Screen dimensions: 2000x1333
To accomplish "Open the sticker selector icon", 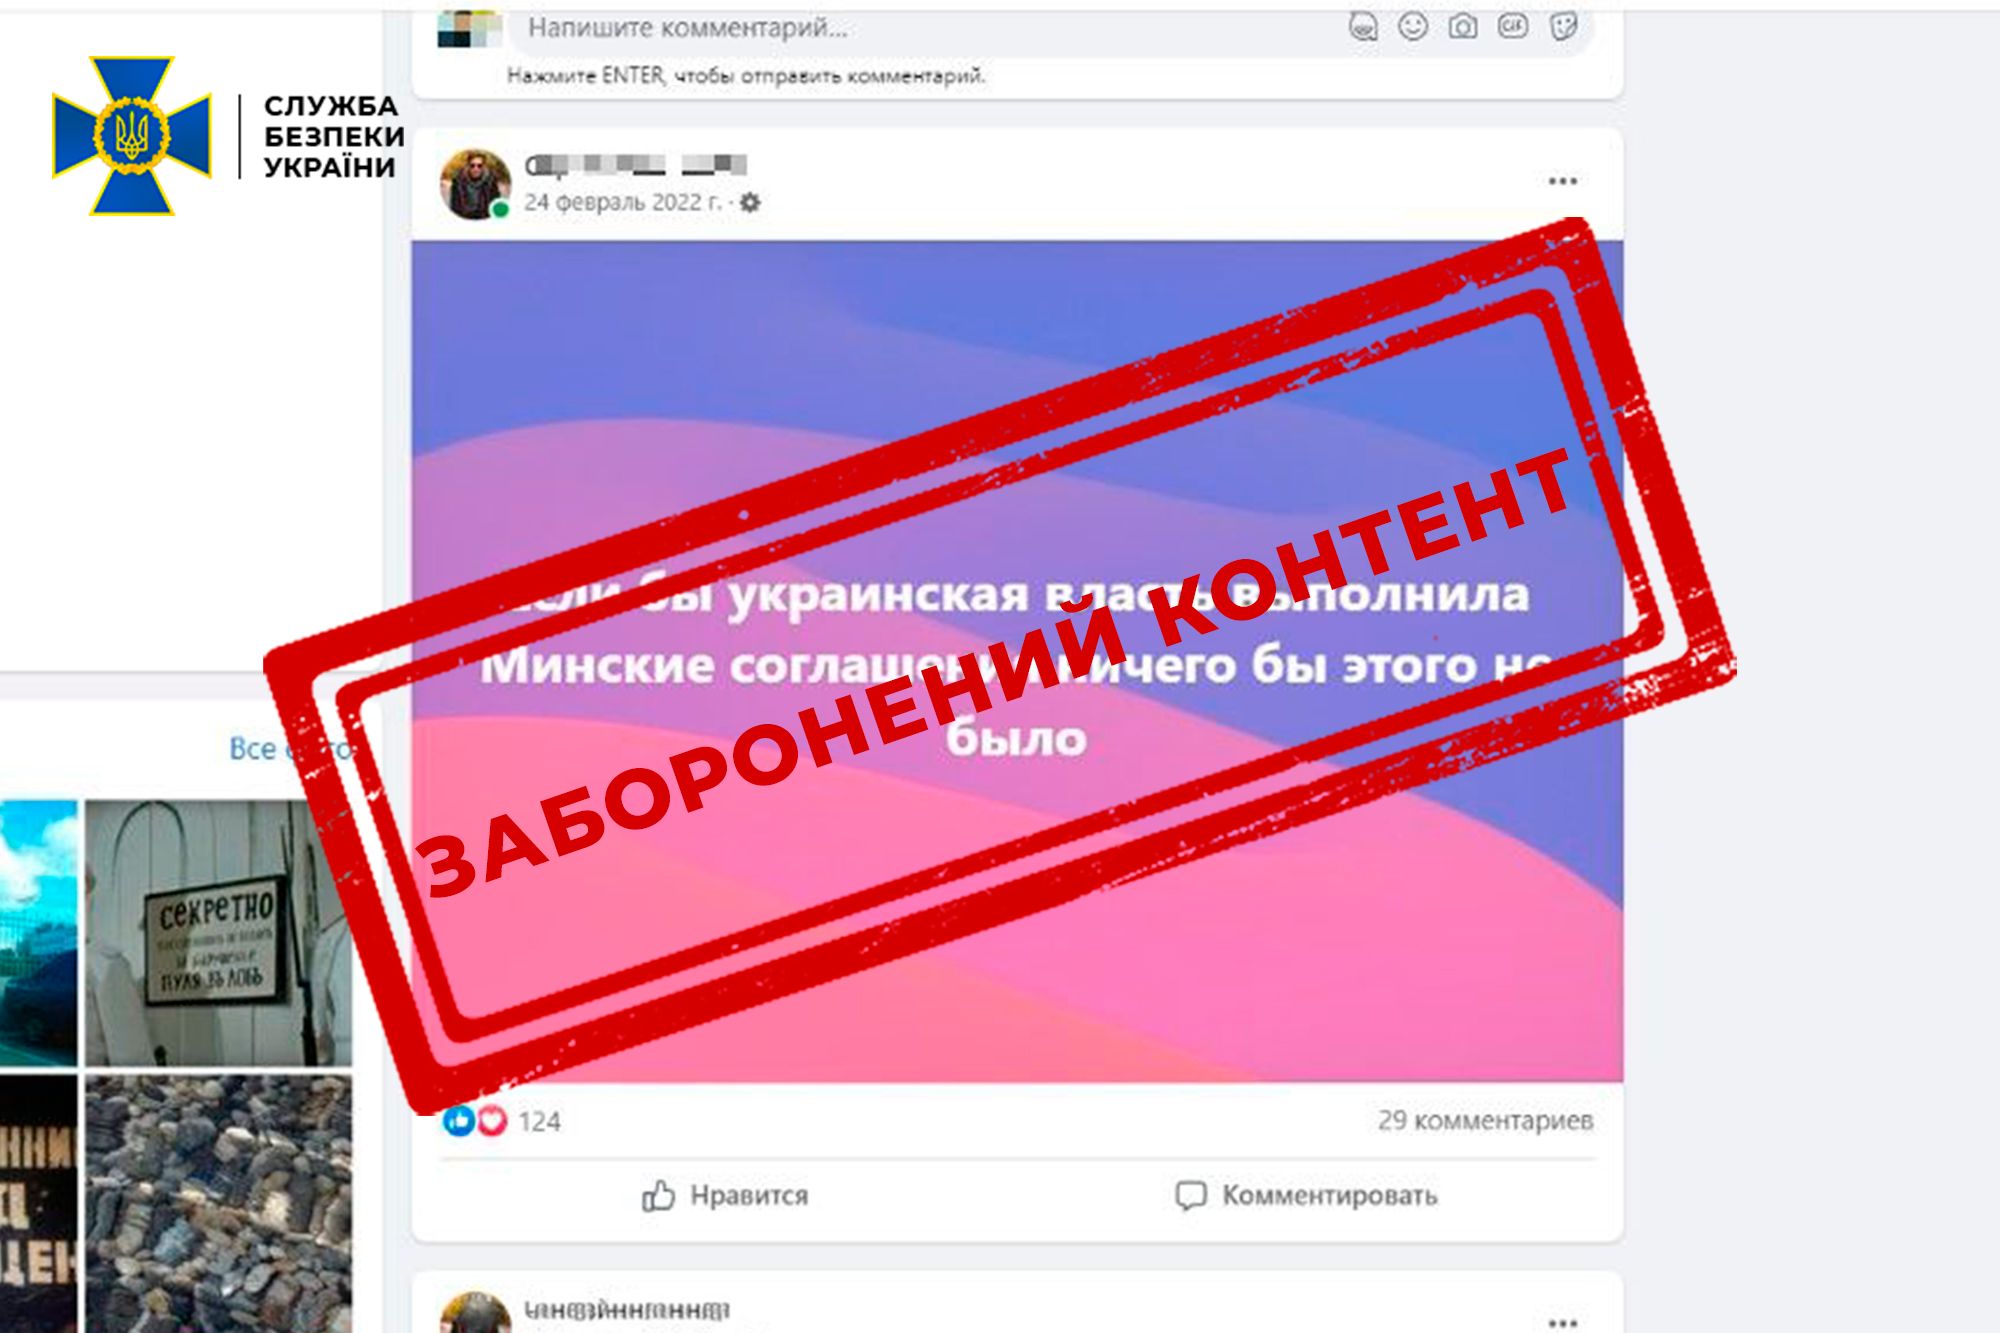I will 1563,26.
